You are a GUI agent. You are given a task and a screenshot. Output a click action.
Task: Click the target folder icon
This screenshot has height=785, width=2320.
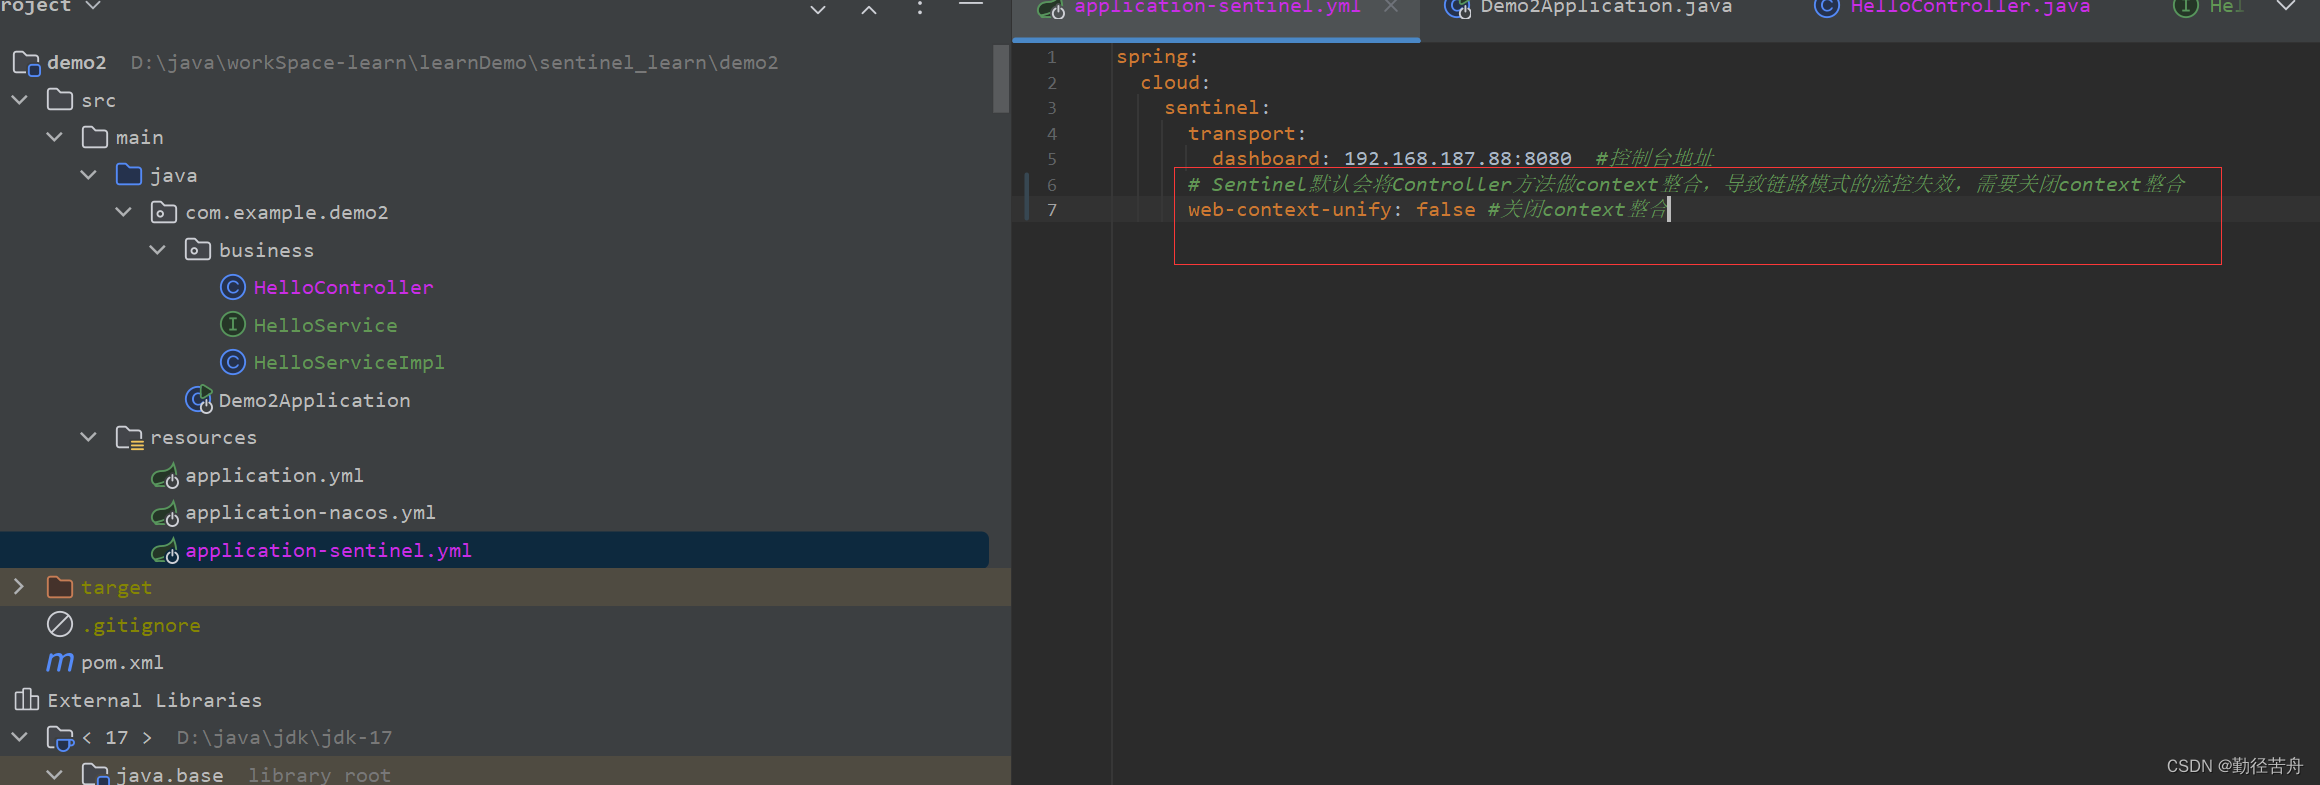point(60,587)
